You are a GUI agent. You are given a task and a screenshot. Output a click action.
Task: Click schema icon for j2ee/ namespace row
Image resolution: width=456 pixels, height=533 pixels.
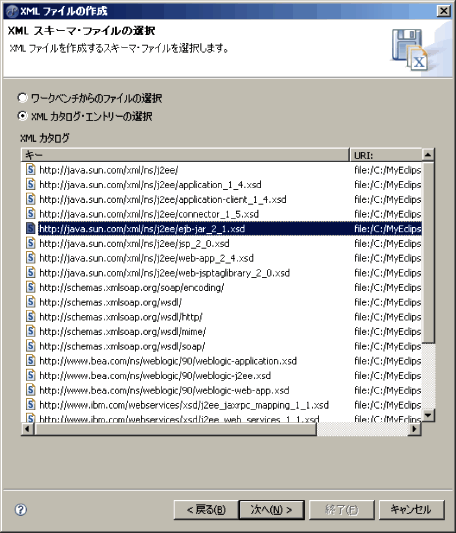[31, 169]
